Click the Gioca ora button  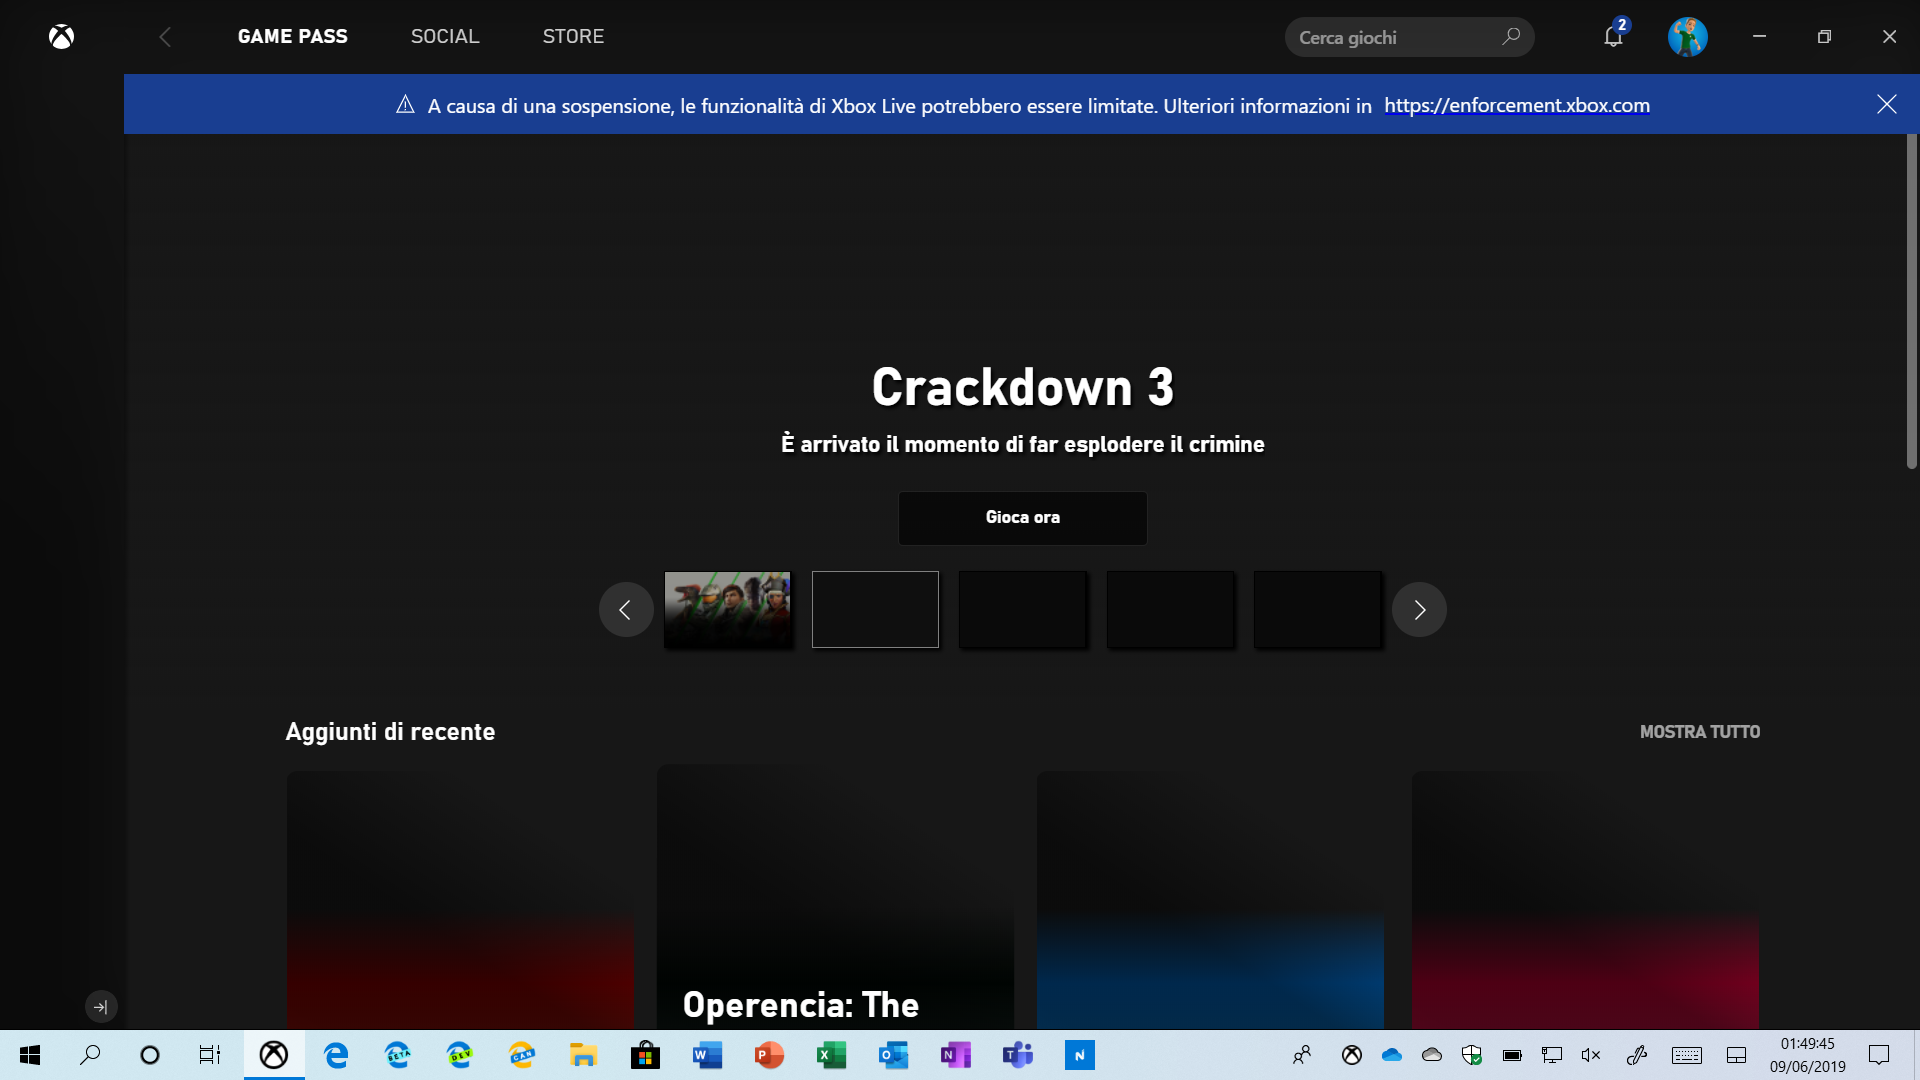click(x=1022, y=518)
